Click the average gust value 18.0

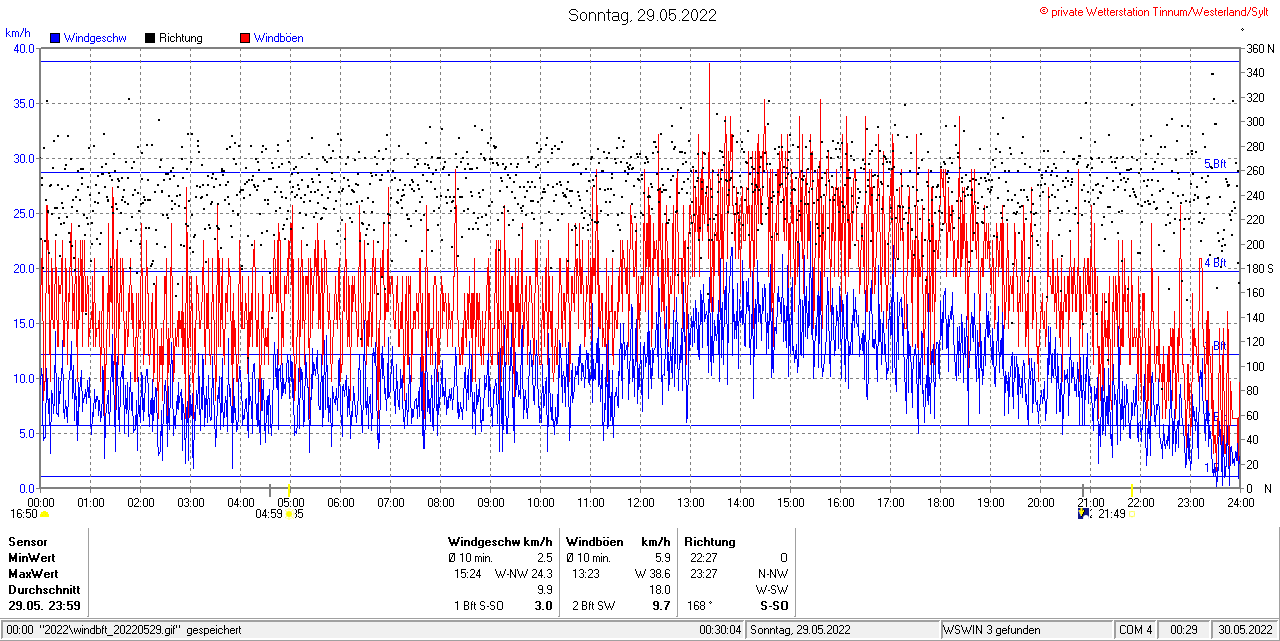pos(660,590)
